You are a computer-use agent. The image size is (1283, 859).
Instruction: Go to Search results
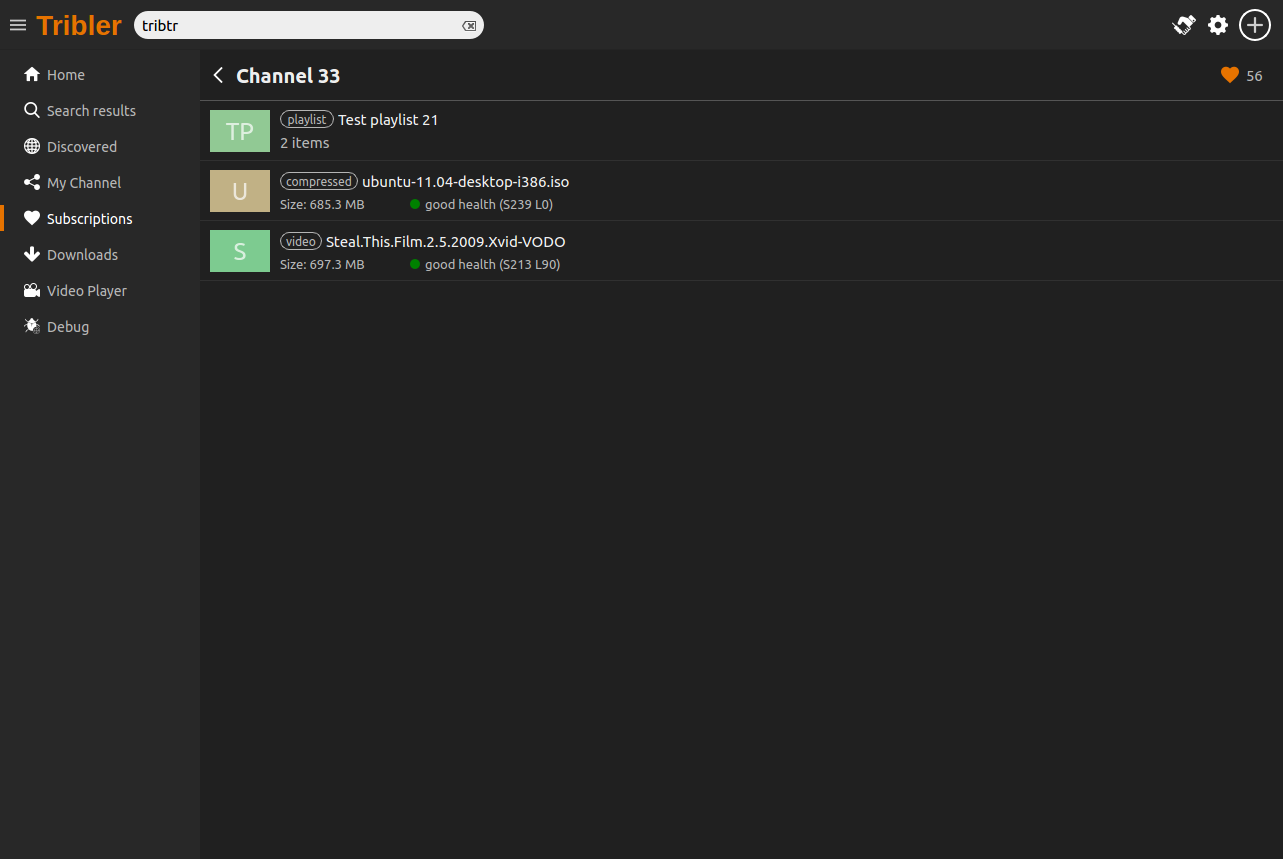click(91, 111)
